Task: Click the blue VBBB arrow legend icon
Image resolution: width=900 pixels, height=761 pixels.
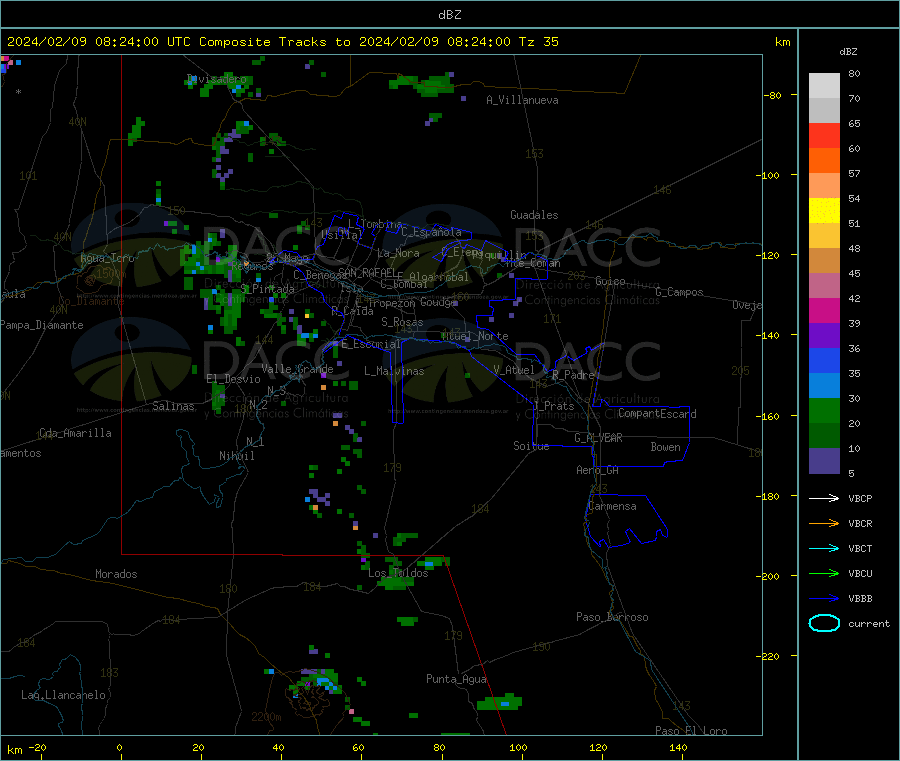Action: [x=824, y=599]
